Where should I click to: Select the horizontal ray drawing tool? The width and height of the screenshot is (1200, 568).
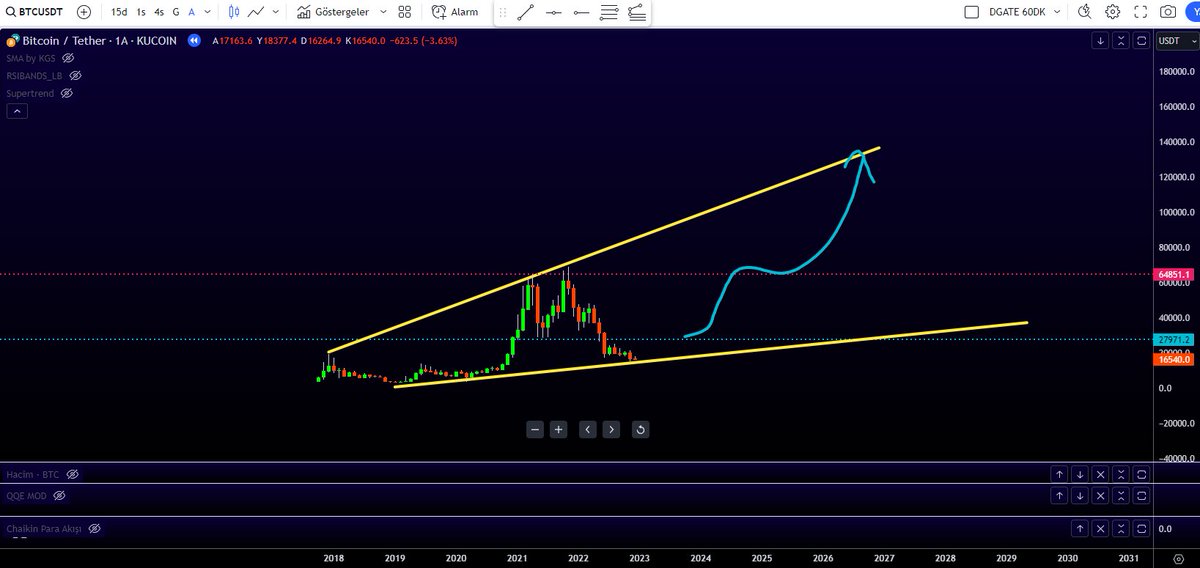pos(582,13)
